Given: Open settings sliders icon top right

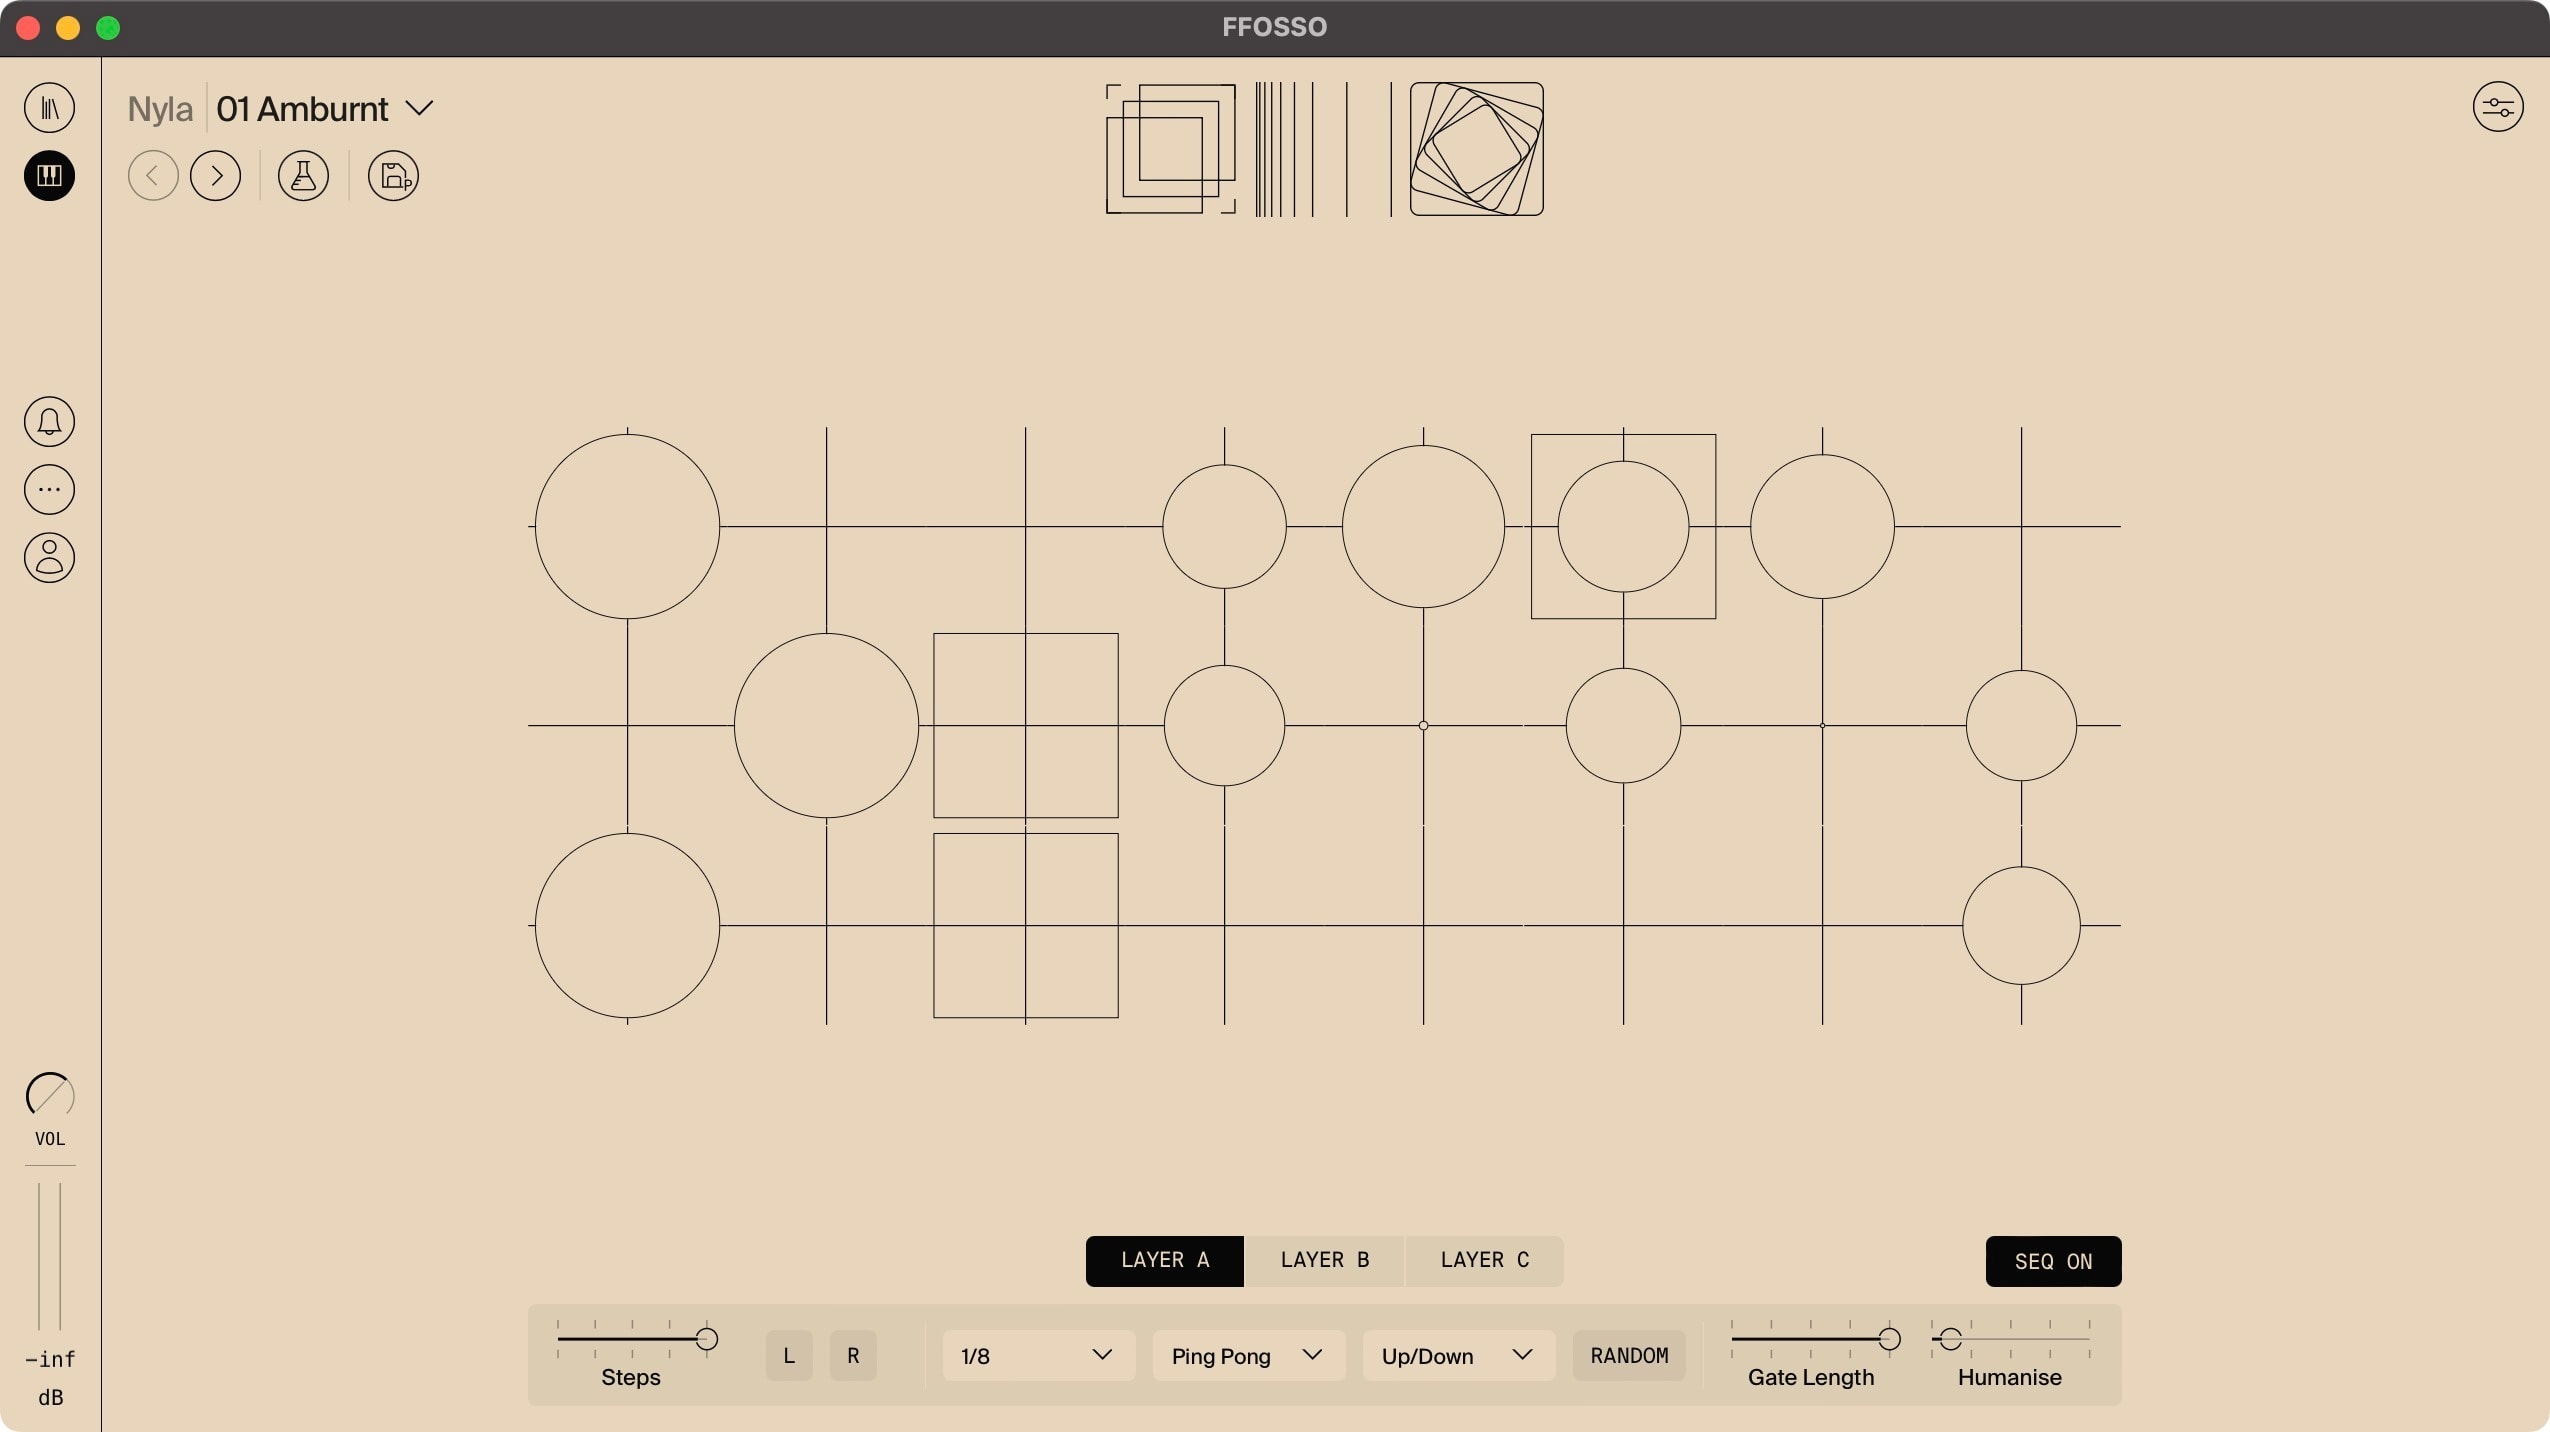Looking at the screenshot, I should tap(2497, 107).
